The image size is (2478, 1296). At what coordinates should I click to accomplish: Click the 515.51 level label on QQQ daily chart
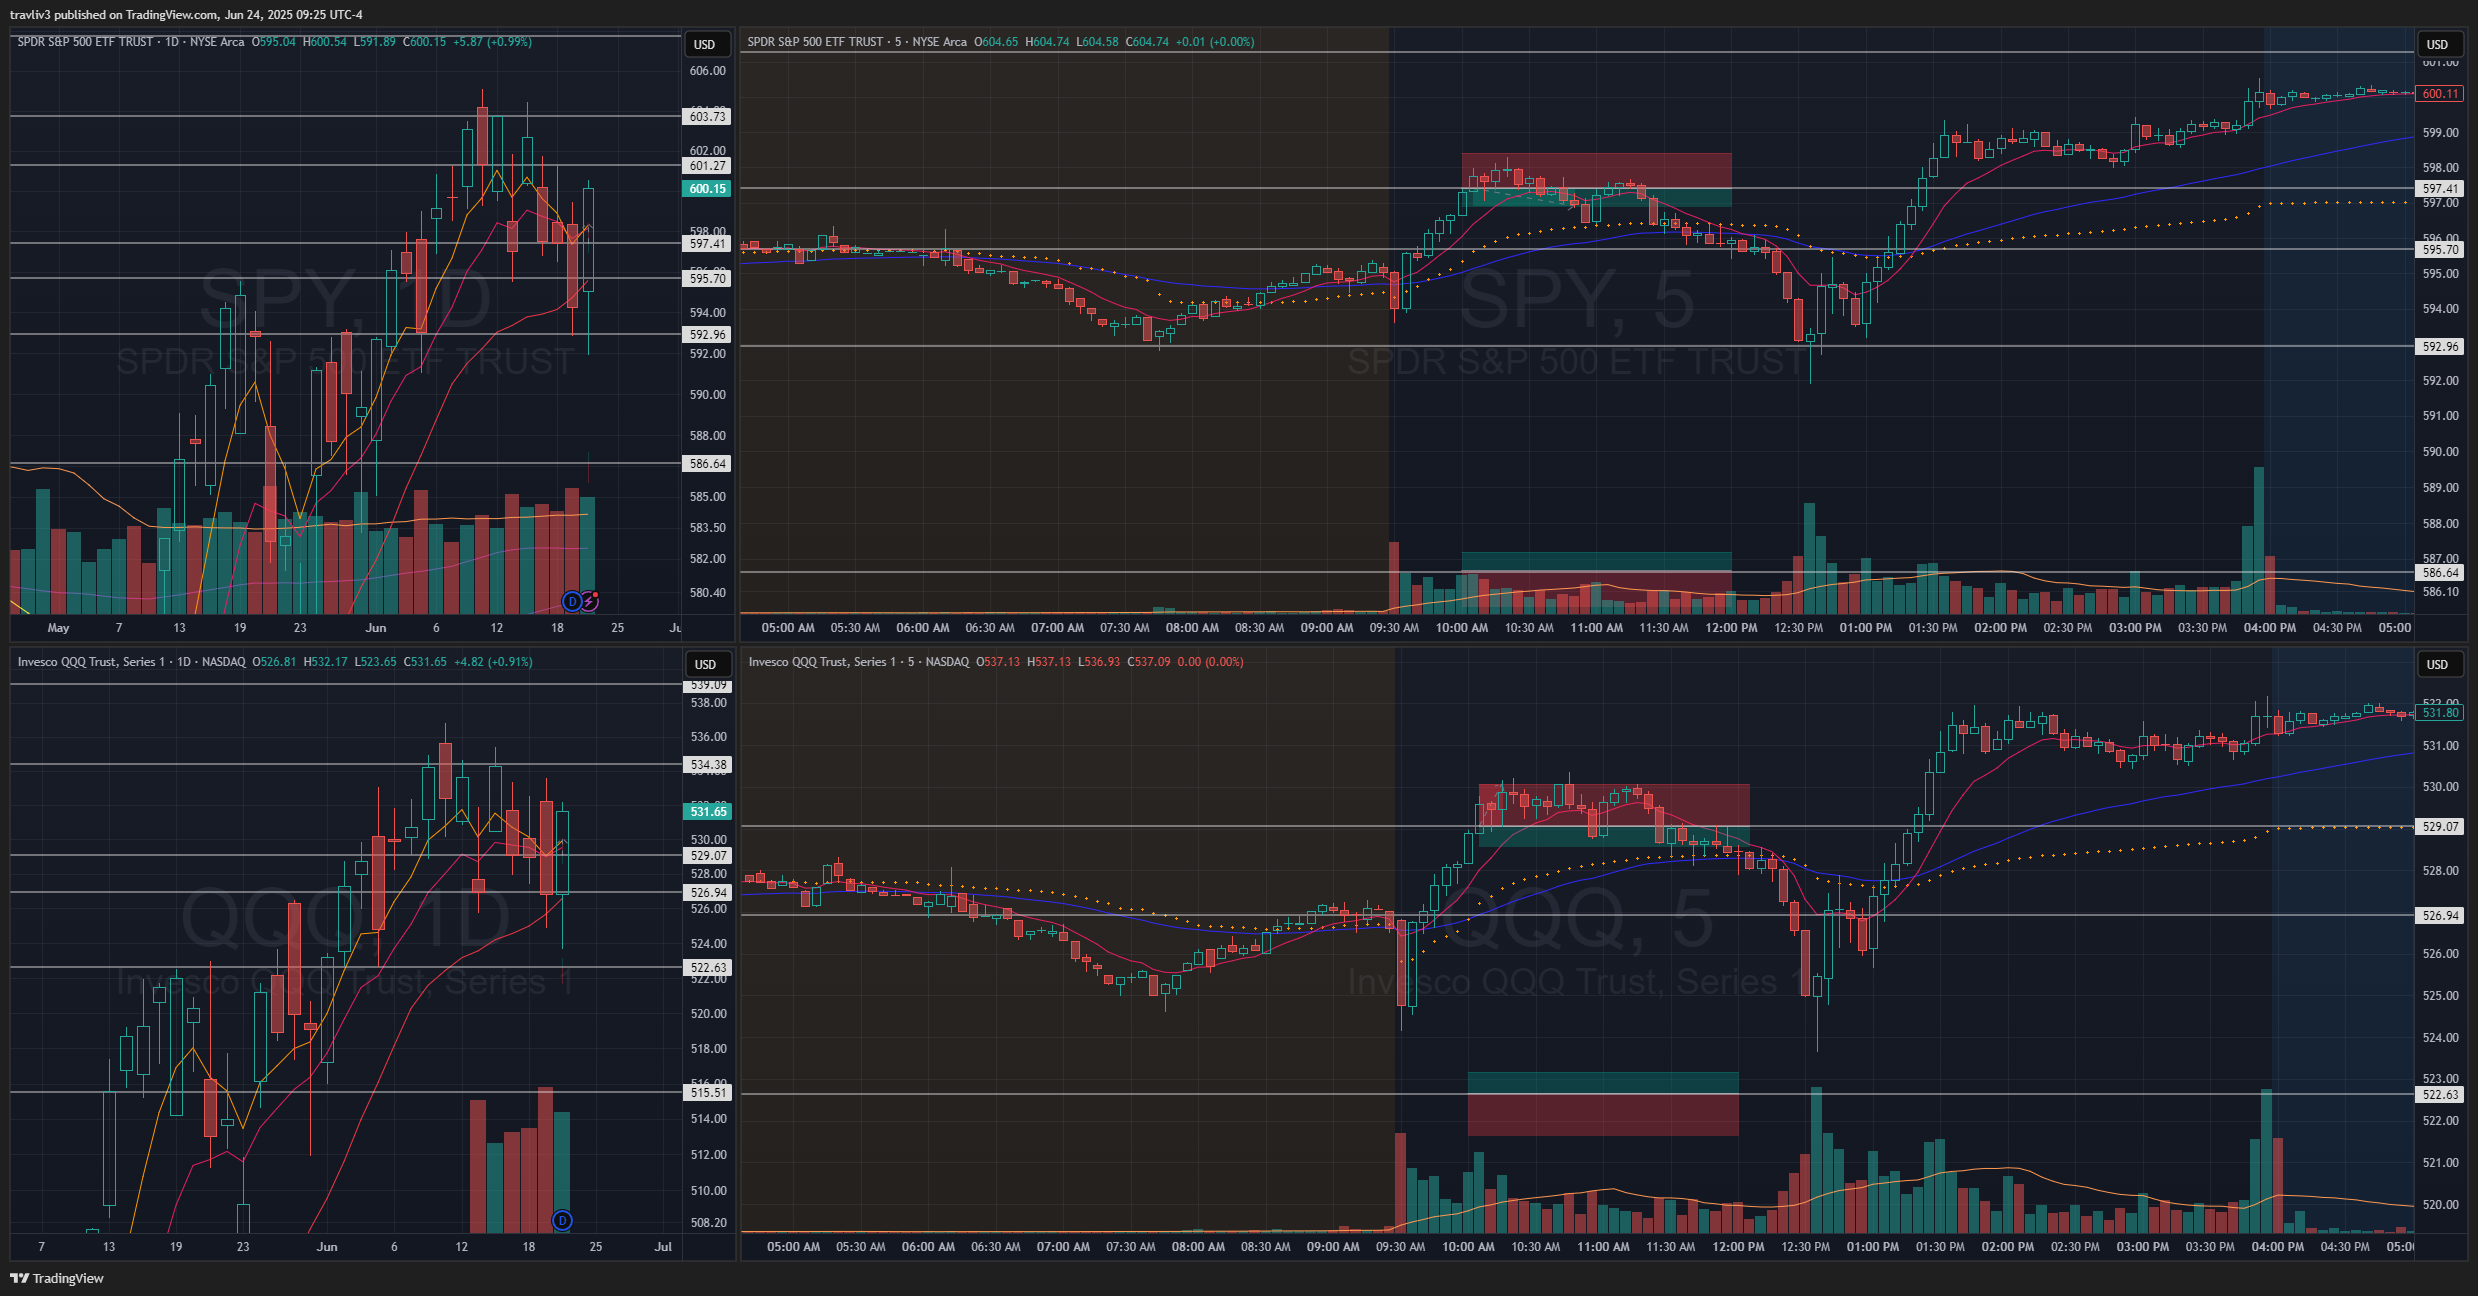[x=708, y=1093]
